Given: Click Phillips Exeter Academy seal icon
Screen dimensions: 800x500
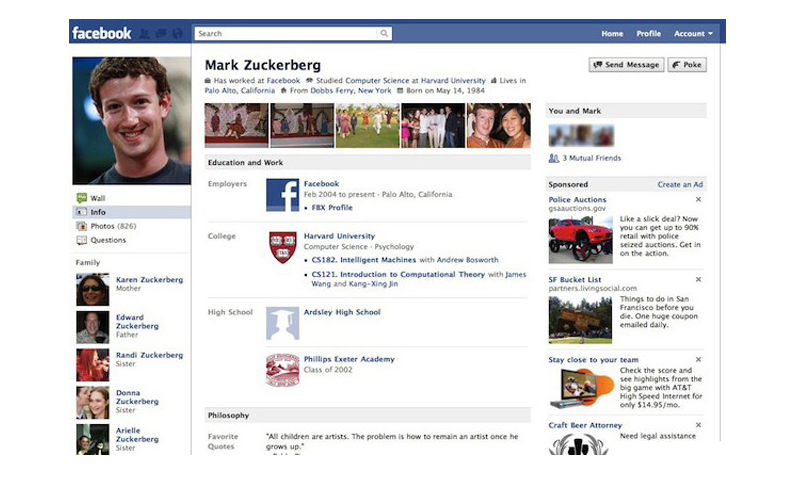Looking at the screenshot, I should click(x=283, y=370).
